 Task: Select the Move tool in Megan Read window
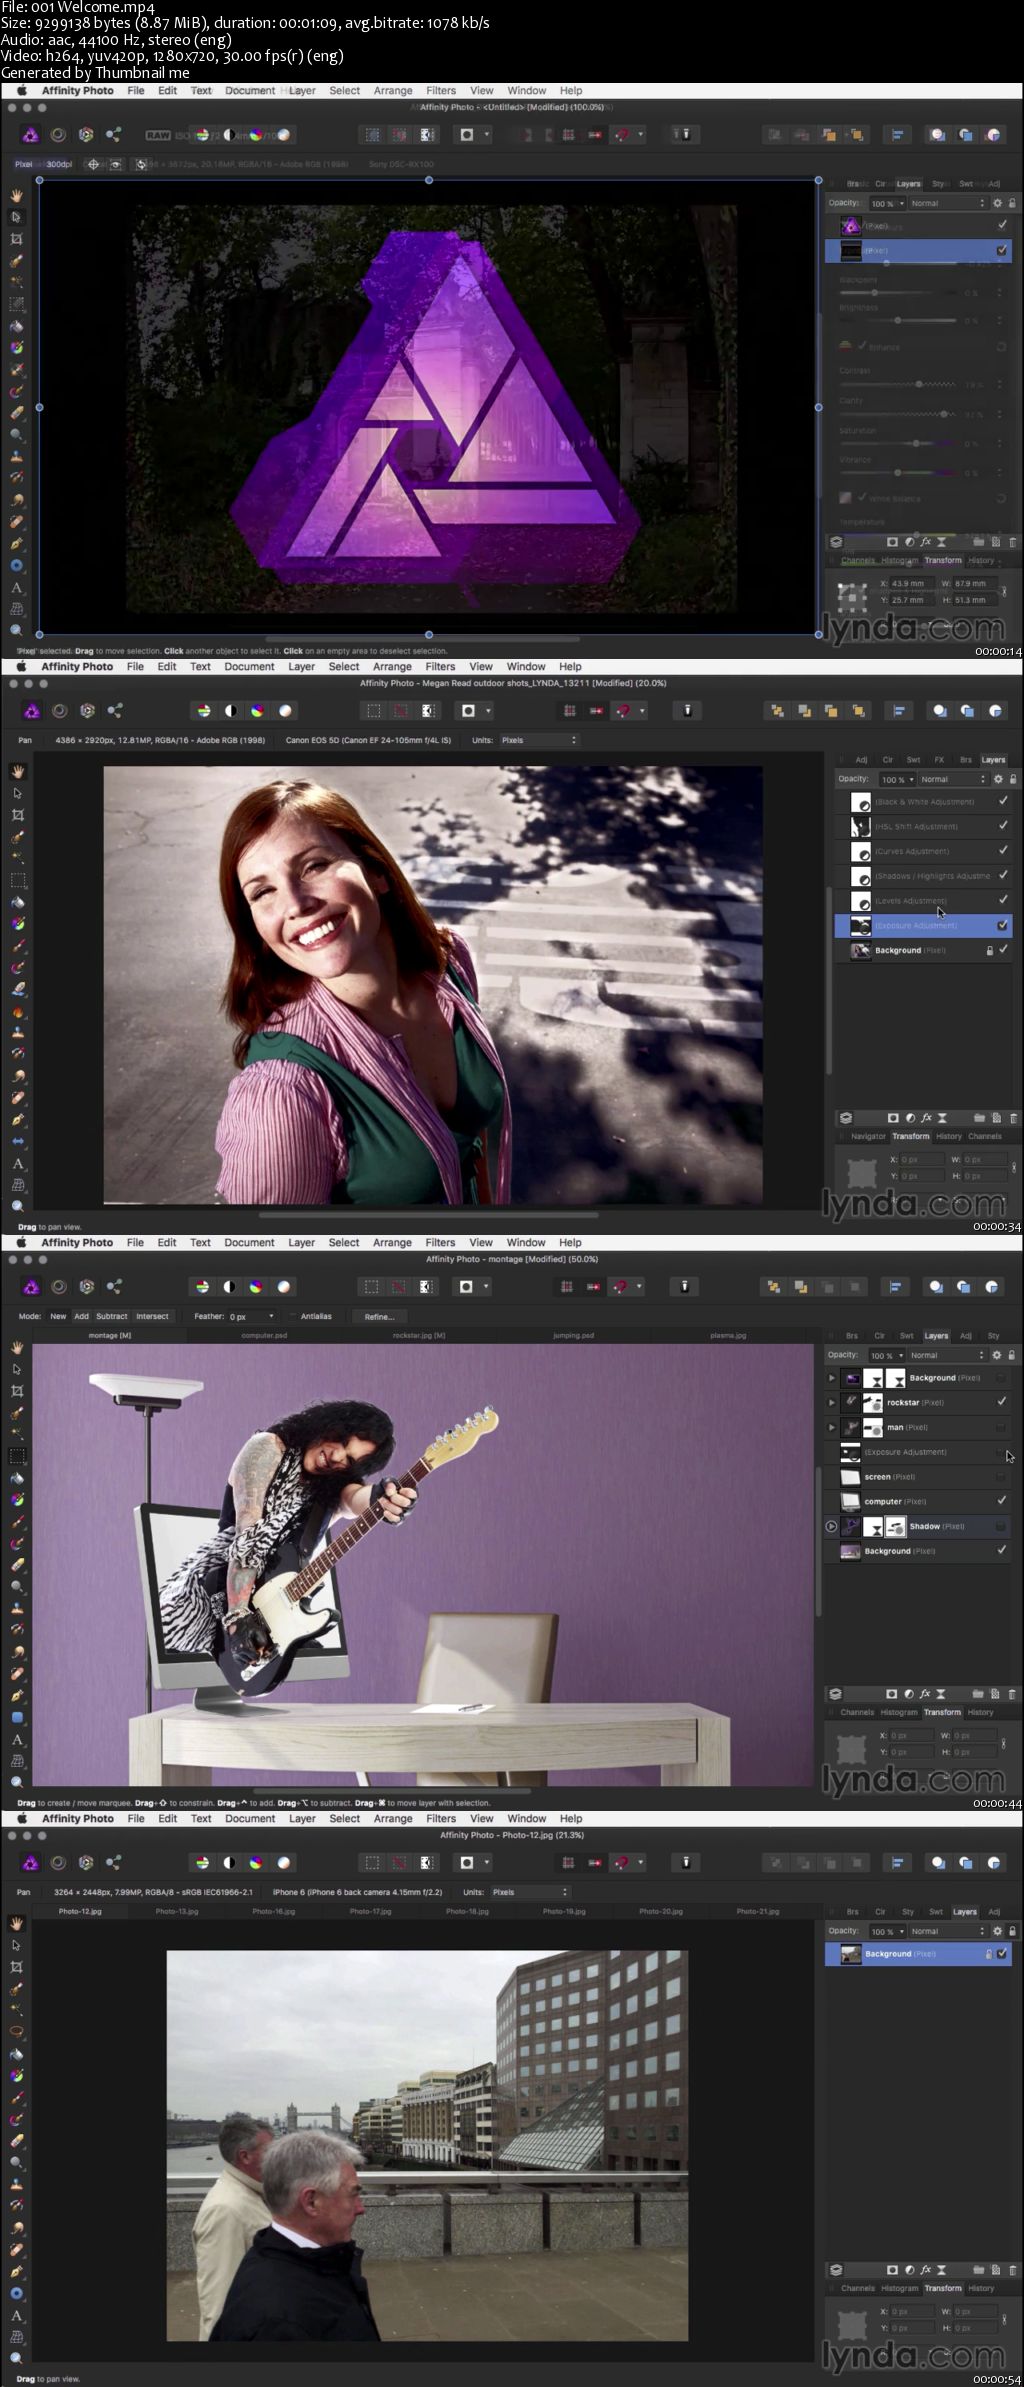point(17,793)
